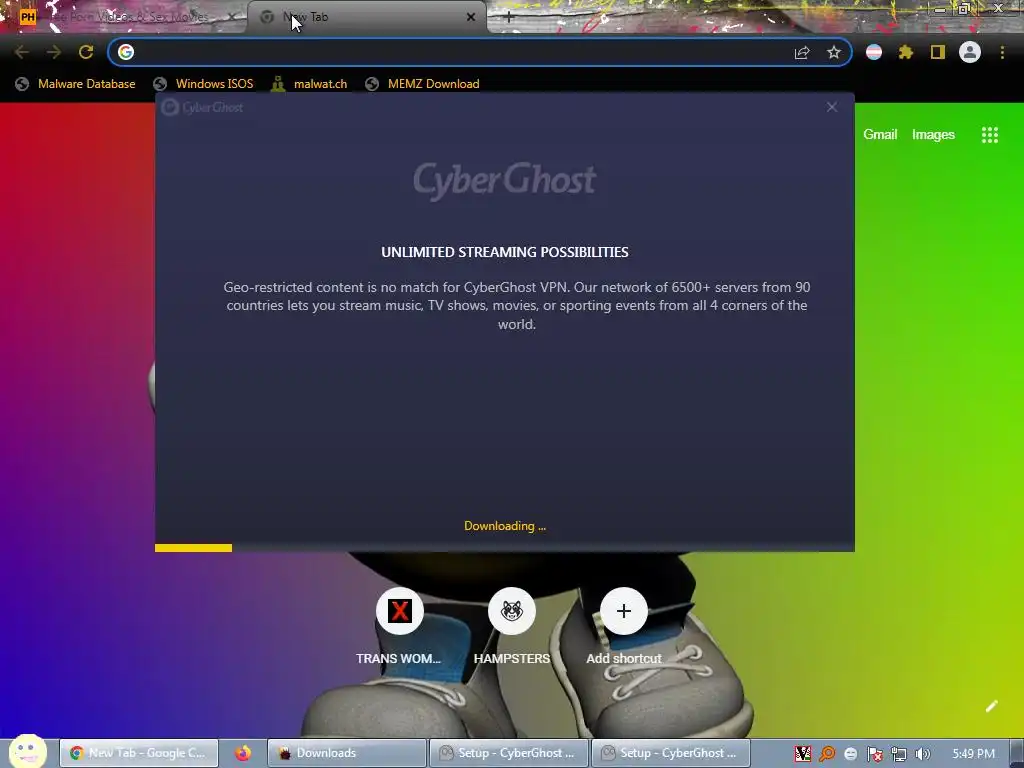
Task: Open the Google apps grid
Action: (x=989, y=135)
